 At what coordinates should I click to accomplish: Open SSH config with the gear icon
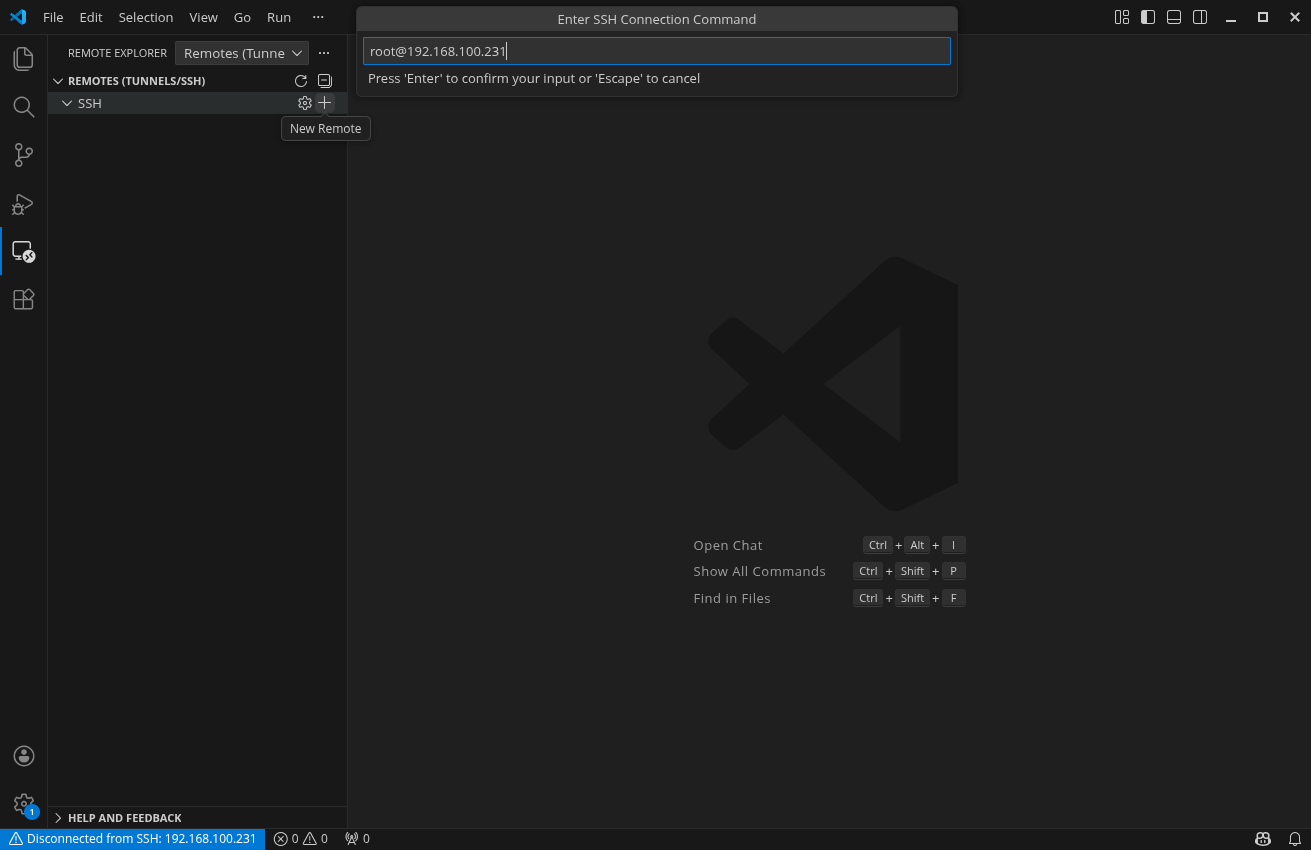(x=305, y=103)
